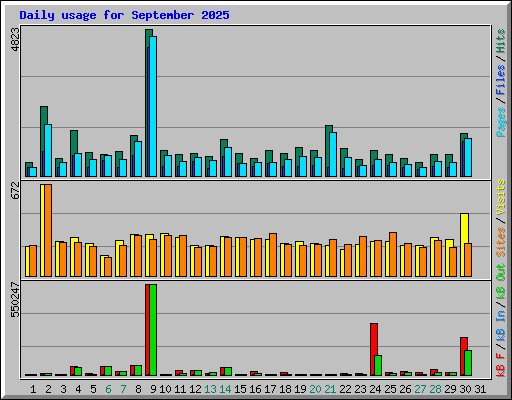Screen dimensions: 512x400
Task: Click the "kB In" legend label
Action: (501, 325)
